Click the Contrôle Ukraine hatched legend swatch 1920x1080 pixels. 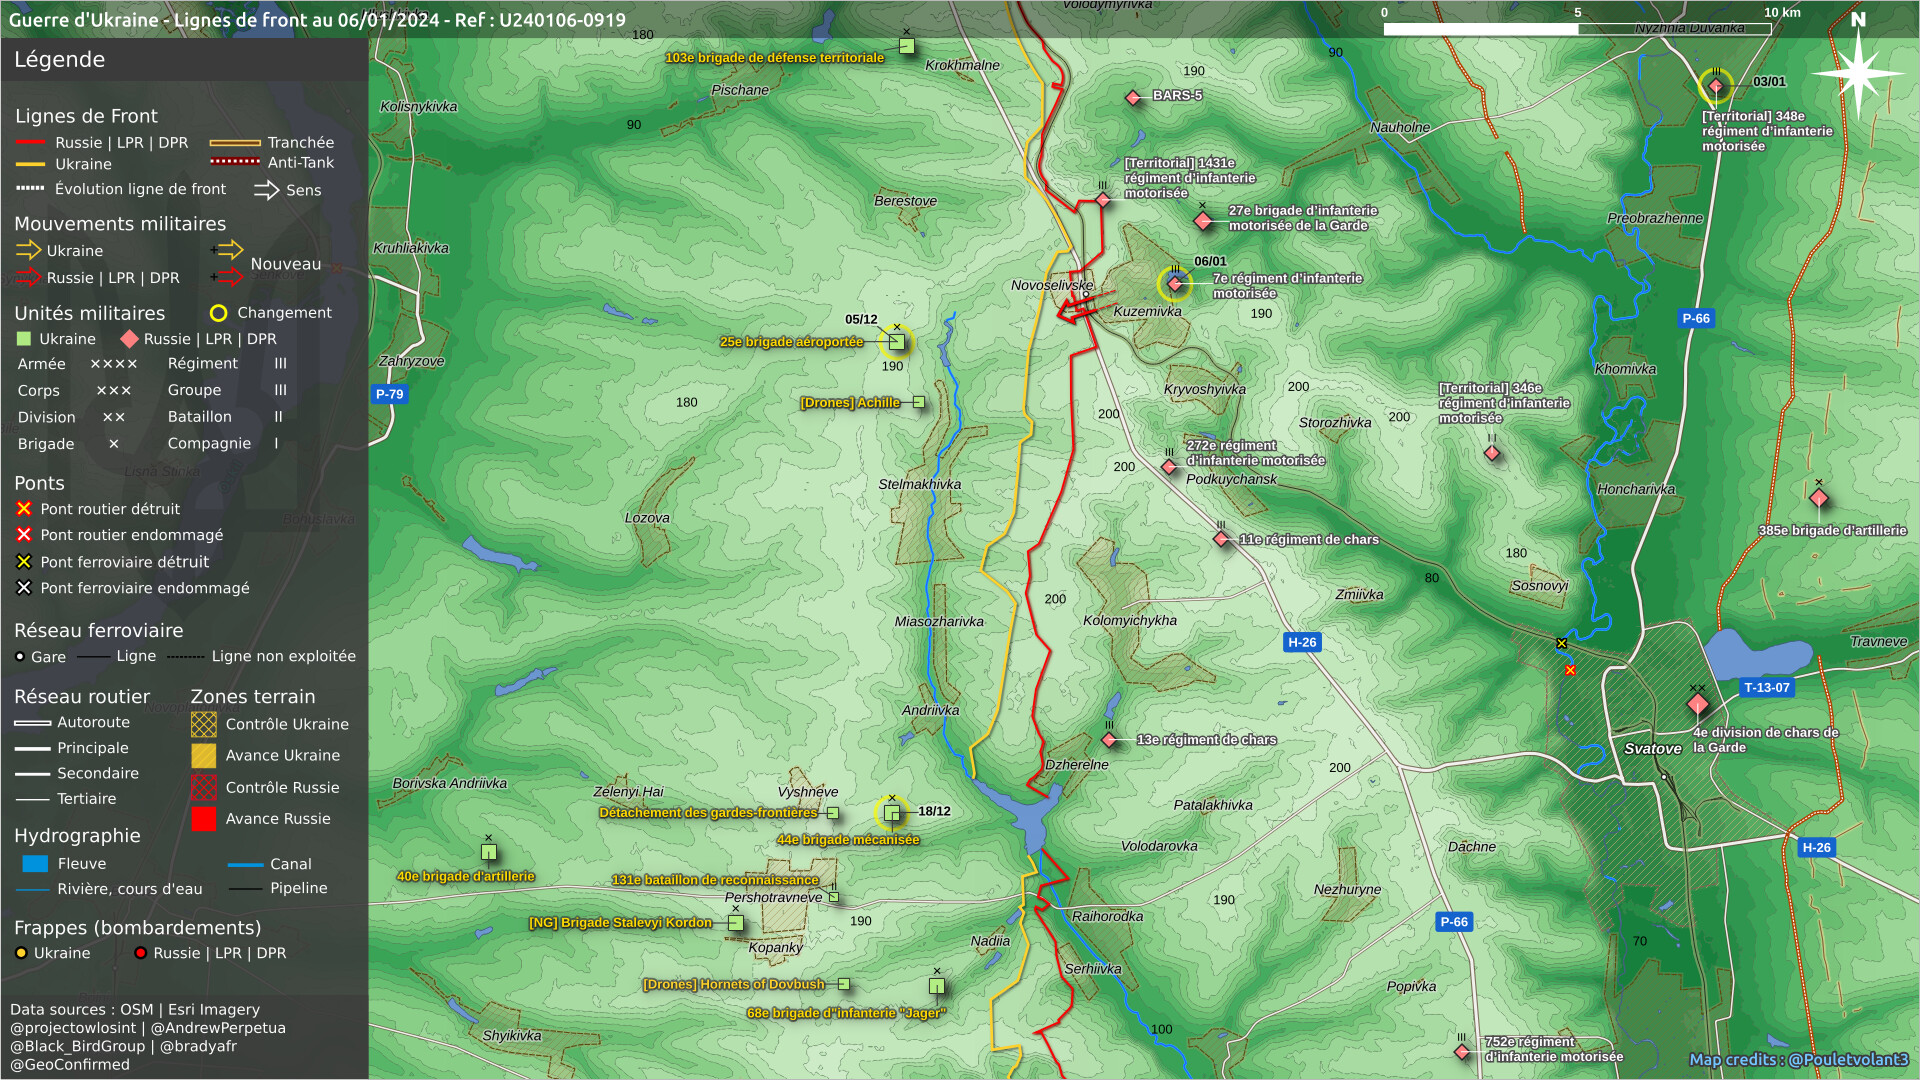[204, 724]
